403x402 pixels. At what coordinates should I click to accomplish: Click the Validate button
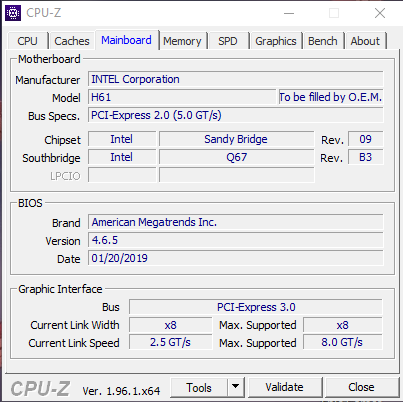click(284, 387)
